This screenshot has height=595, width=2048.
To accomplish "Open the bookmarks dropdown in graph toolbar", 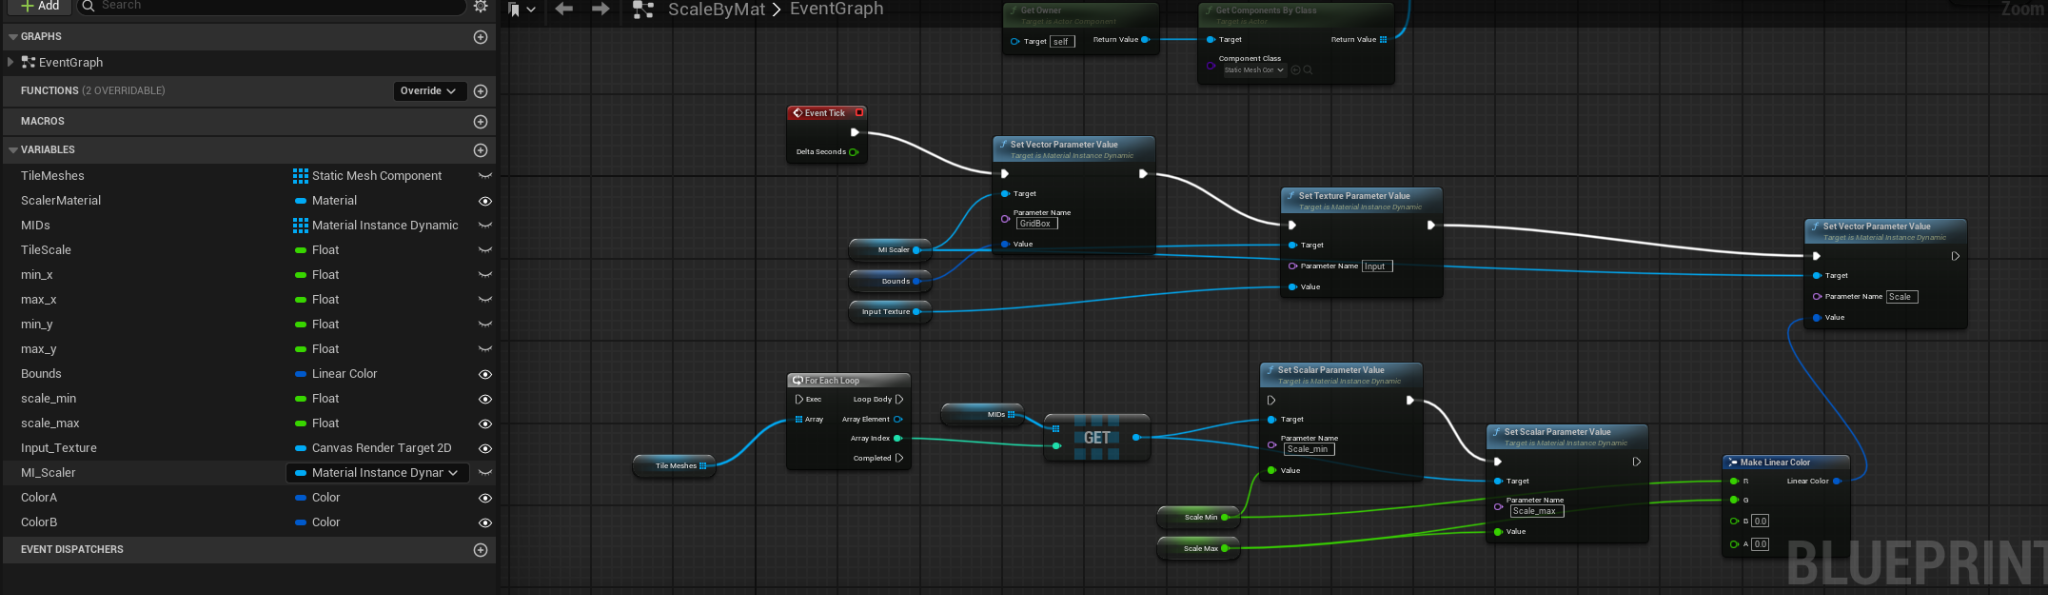I will (521, 10).
